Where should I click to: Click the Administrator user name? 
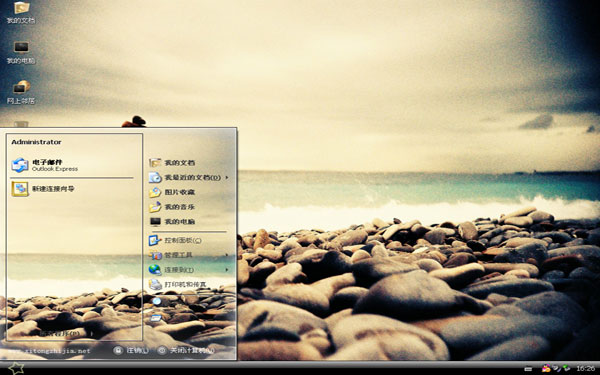[x=36, y=142]
